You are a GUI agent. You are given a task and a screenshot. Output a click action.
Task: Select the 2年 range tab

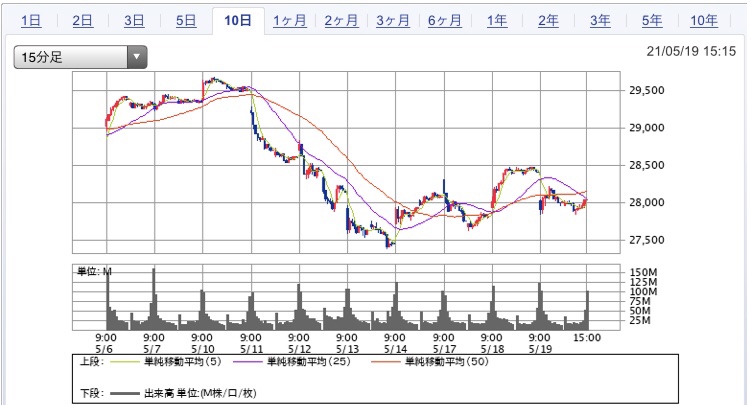click(x=548, y=21)
